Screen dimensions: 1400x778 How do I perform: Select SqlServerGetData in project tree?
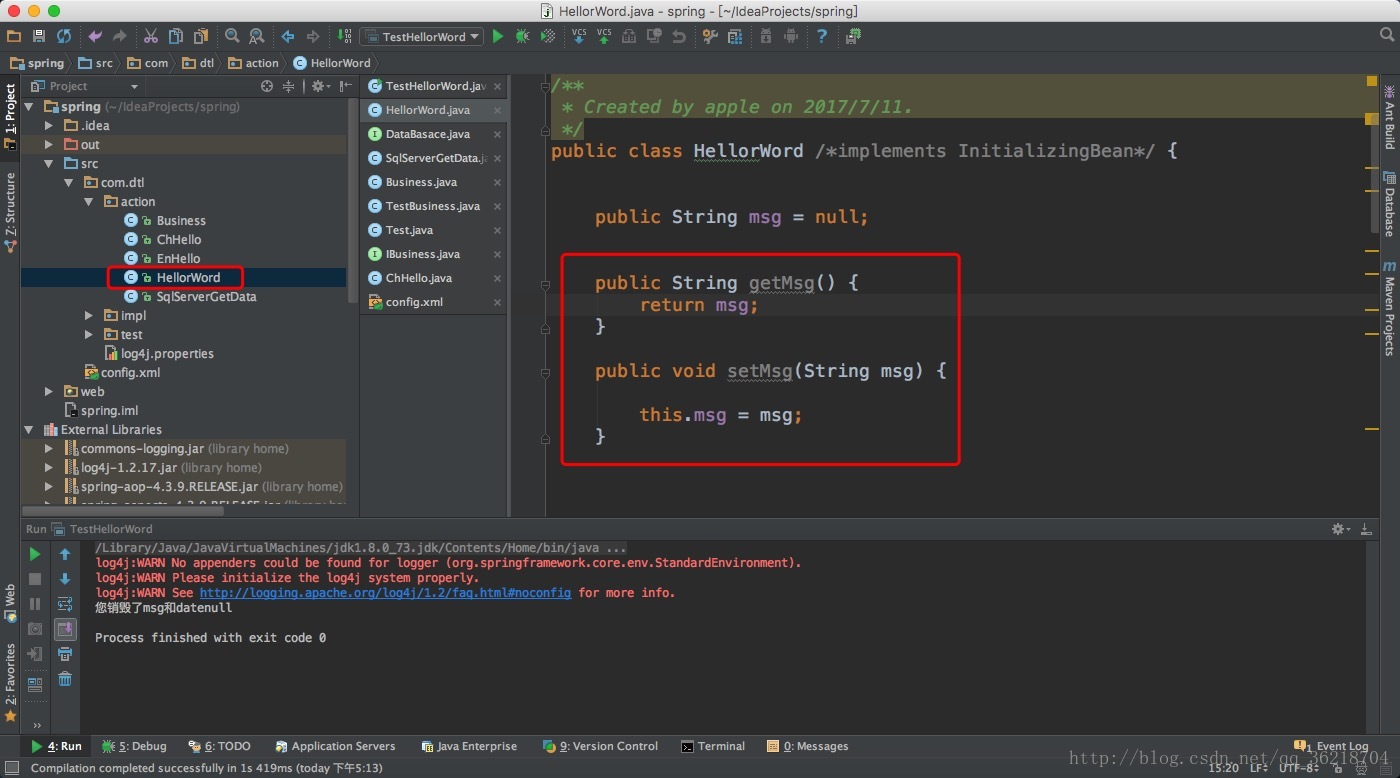206,296
